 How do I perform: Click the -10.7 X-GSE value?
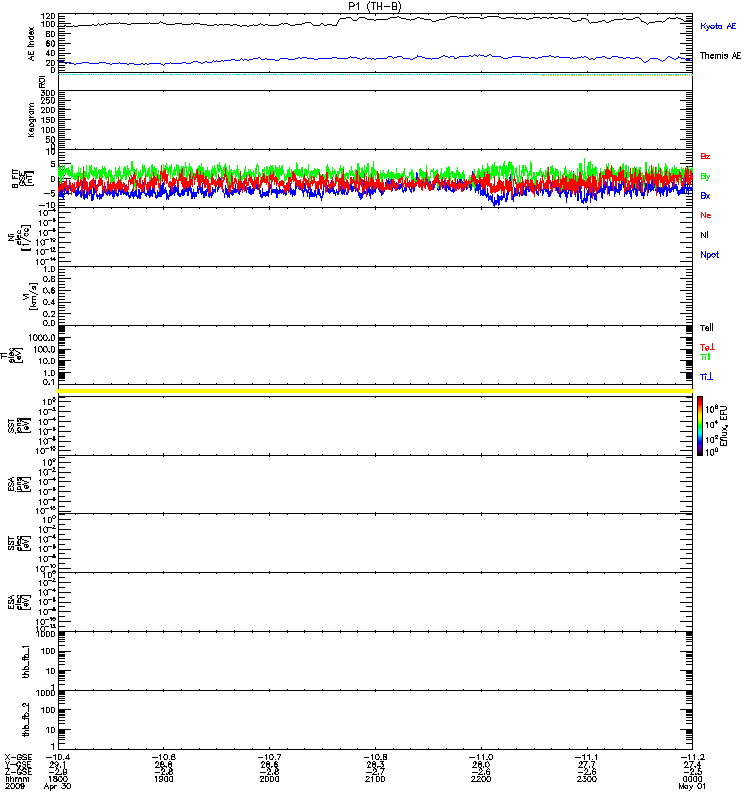click(269, 757)
